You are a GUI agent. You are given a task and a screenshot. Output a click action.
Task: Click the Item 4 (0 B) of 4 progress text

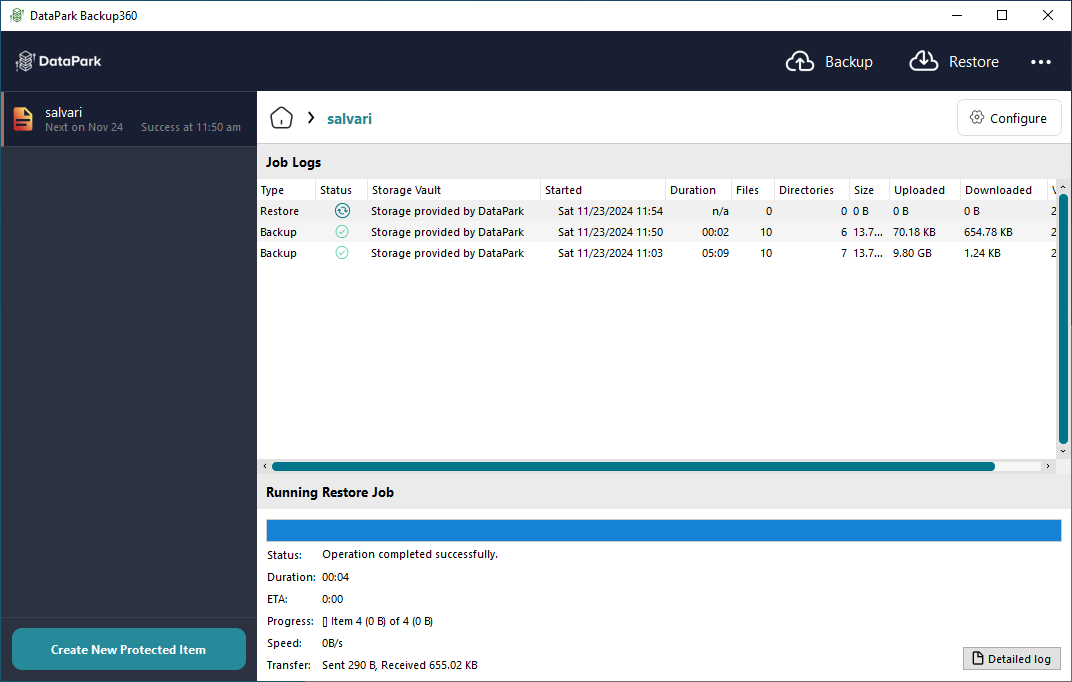click(x=377, y=621)
